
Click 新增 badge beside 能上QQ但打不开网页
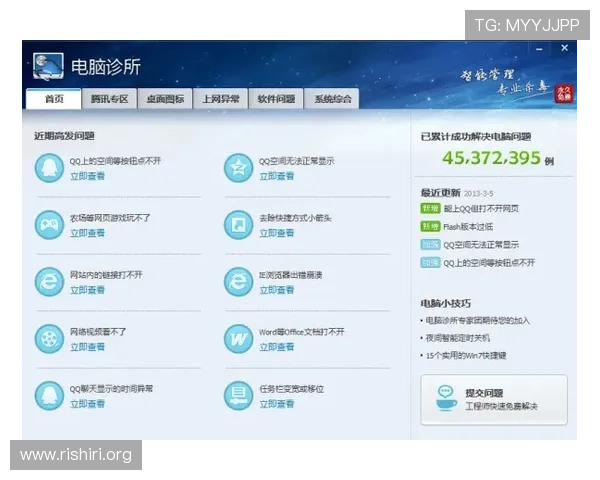pos(430,208)
